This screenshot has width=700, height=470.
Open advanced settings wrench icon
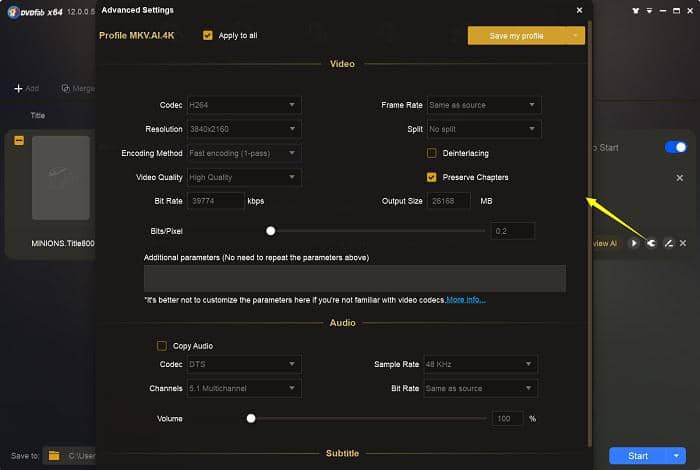(651, 243)
